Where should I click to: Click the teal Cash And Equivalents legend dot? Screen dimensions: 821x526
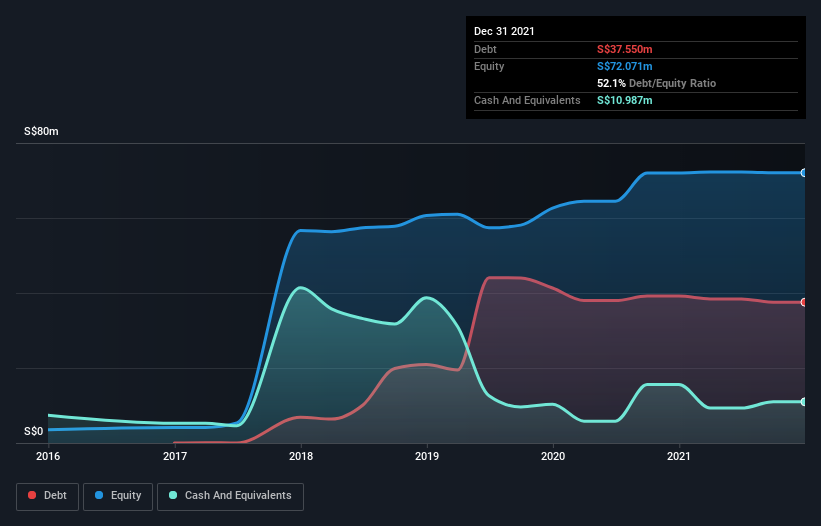[173, 495]
